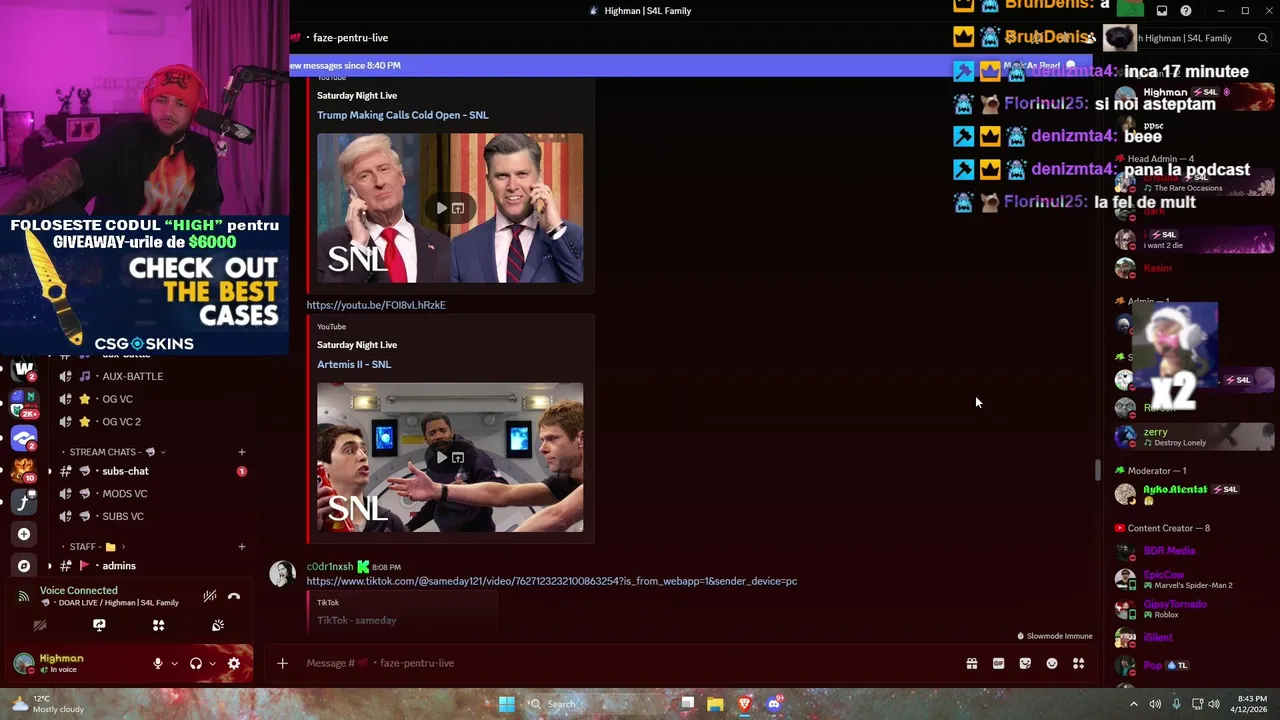Open the script f server icon
Viewport: 1280px width, 720px height.
click(x=24, y=502)
